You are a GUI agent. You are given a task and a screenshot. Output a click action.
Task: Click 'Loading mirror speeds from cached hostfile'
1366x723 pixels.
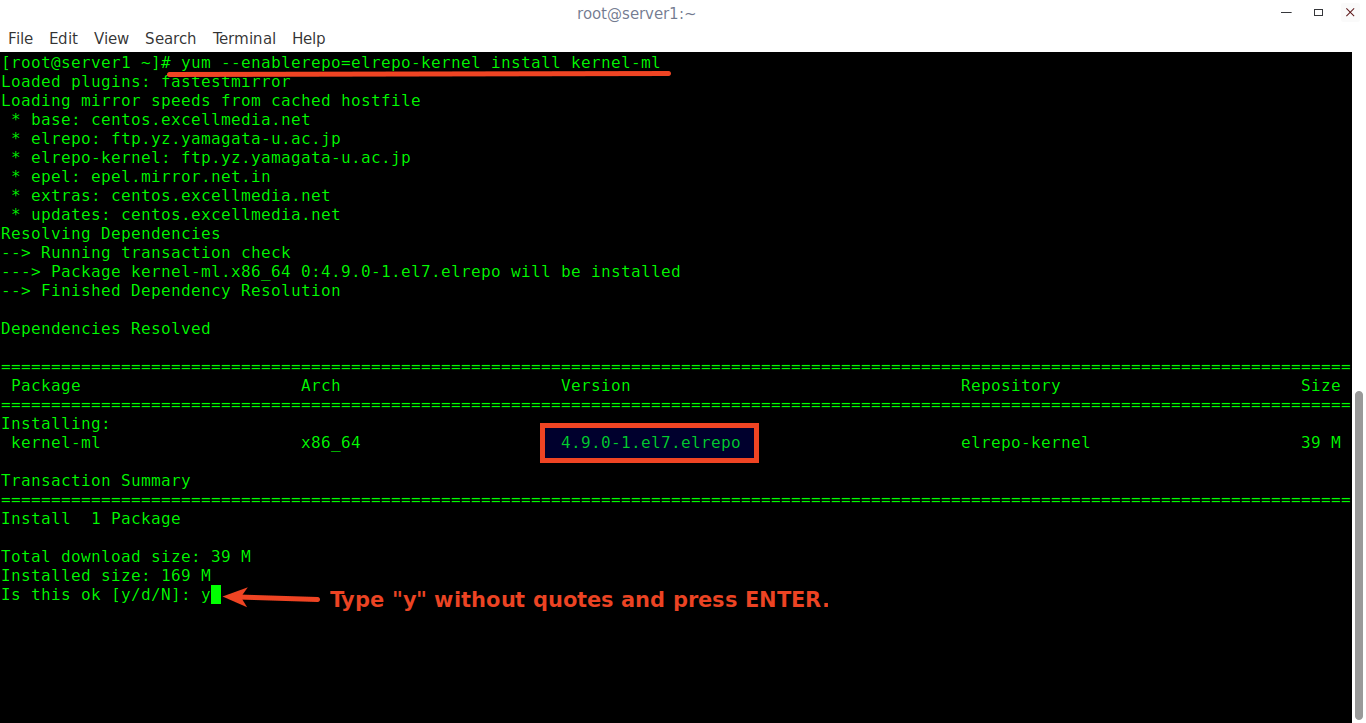(x=211, y=101)
